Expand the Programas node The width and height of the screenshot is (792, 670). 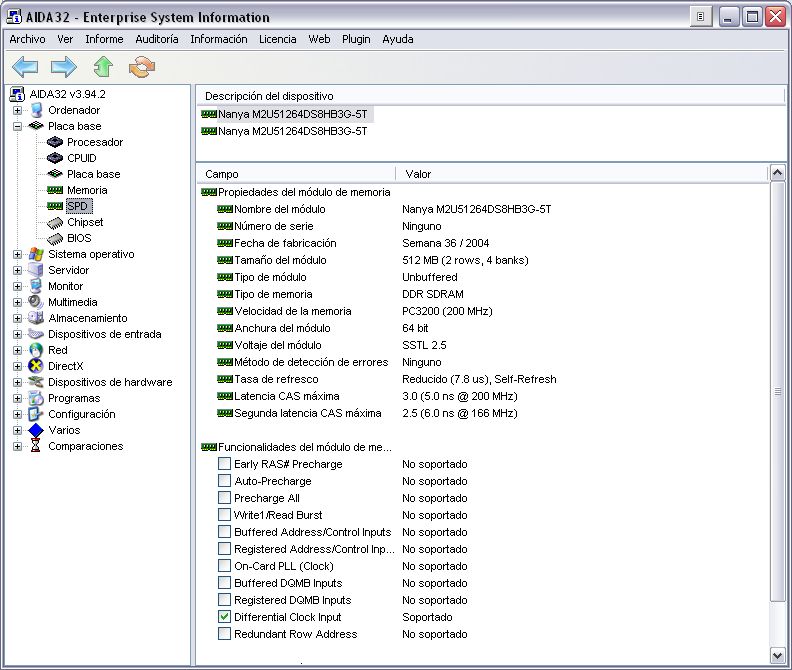point(18,398)
